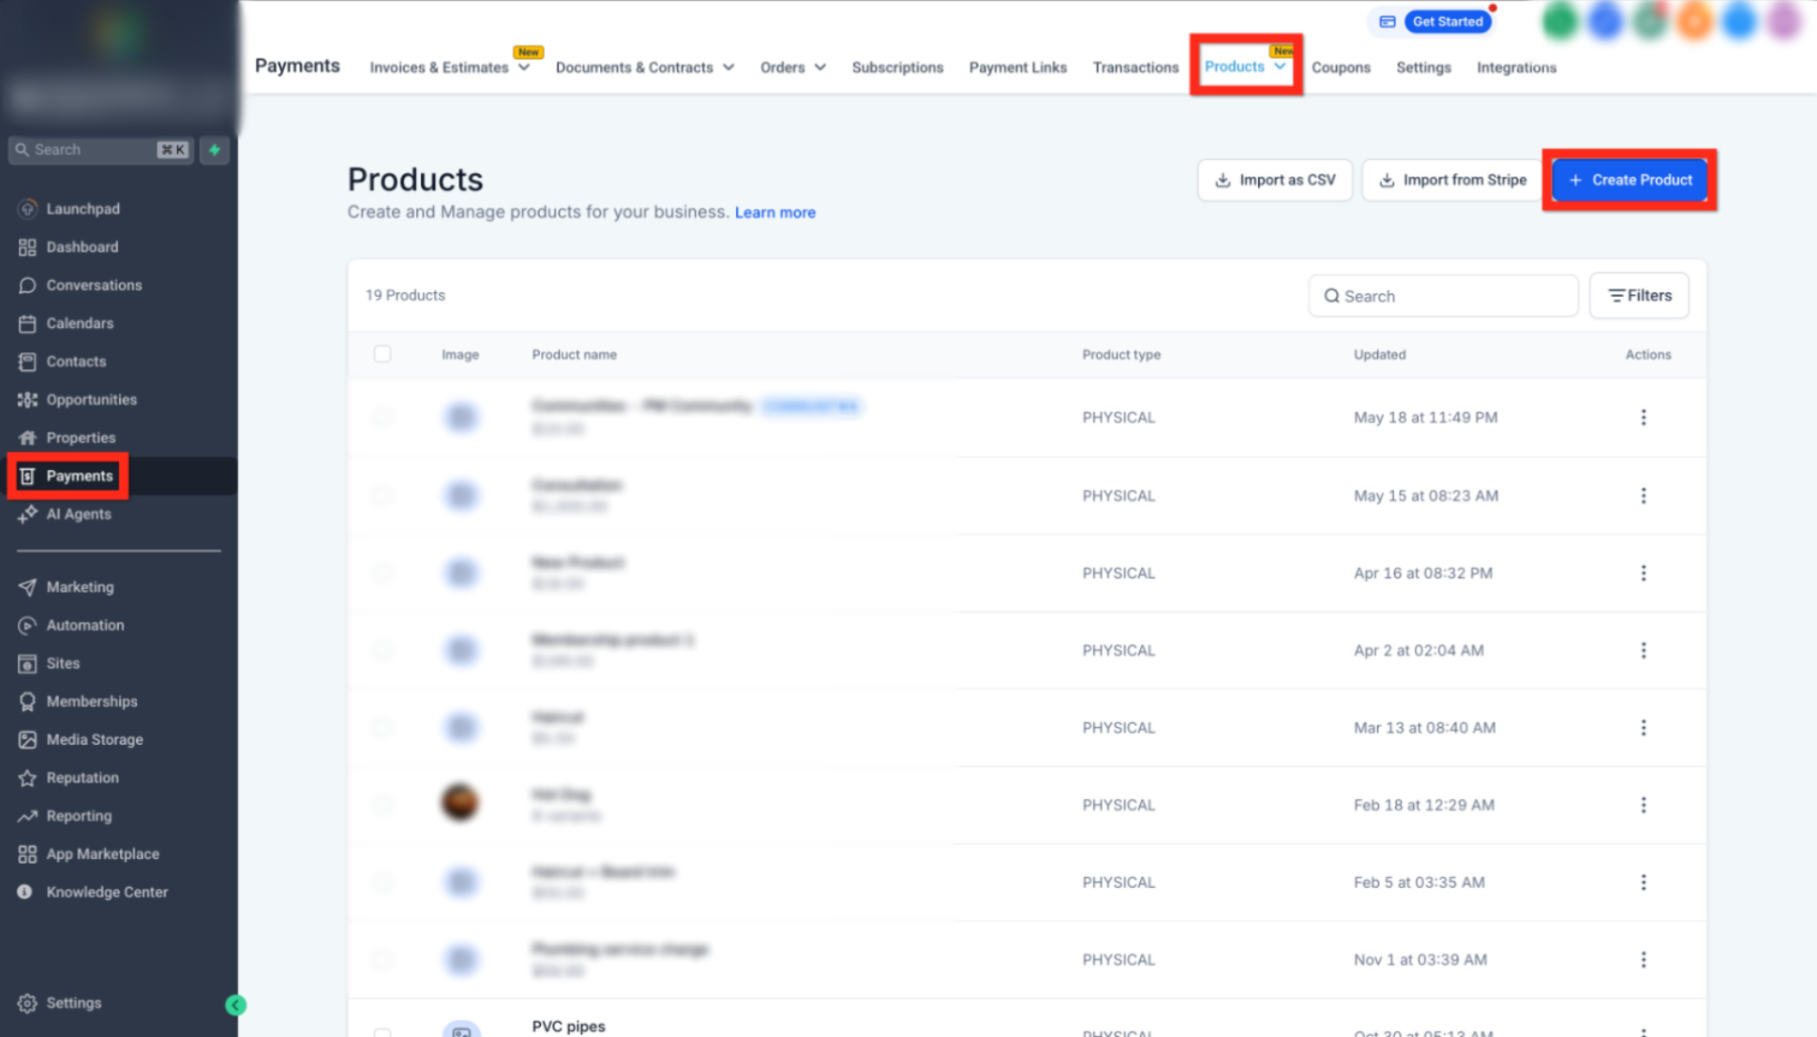
Task: Open Calendars in the sidebar
Action: click(x=79, y=323)
